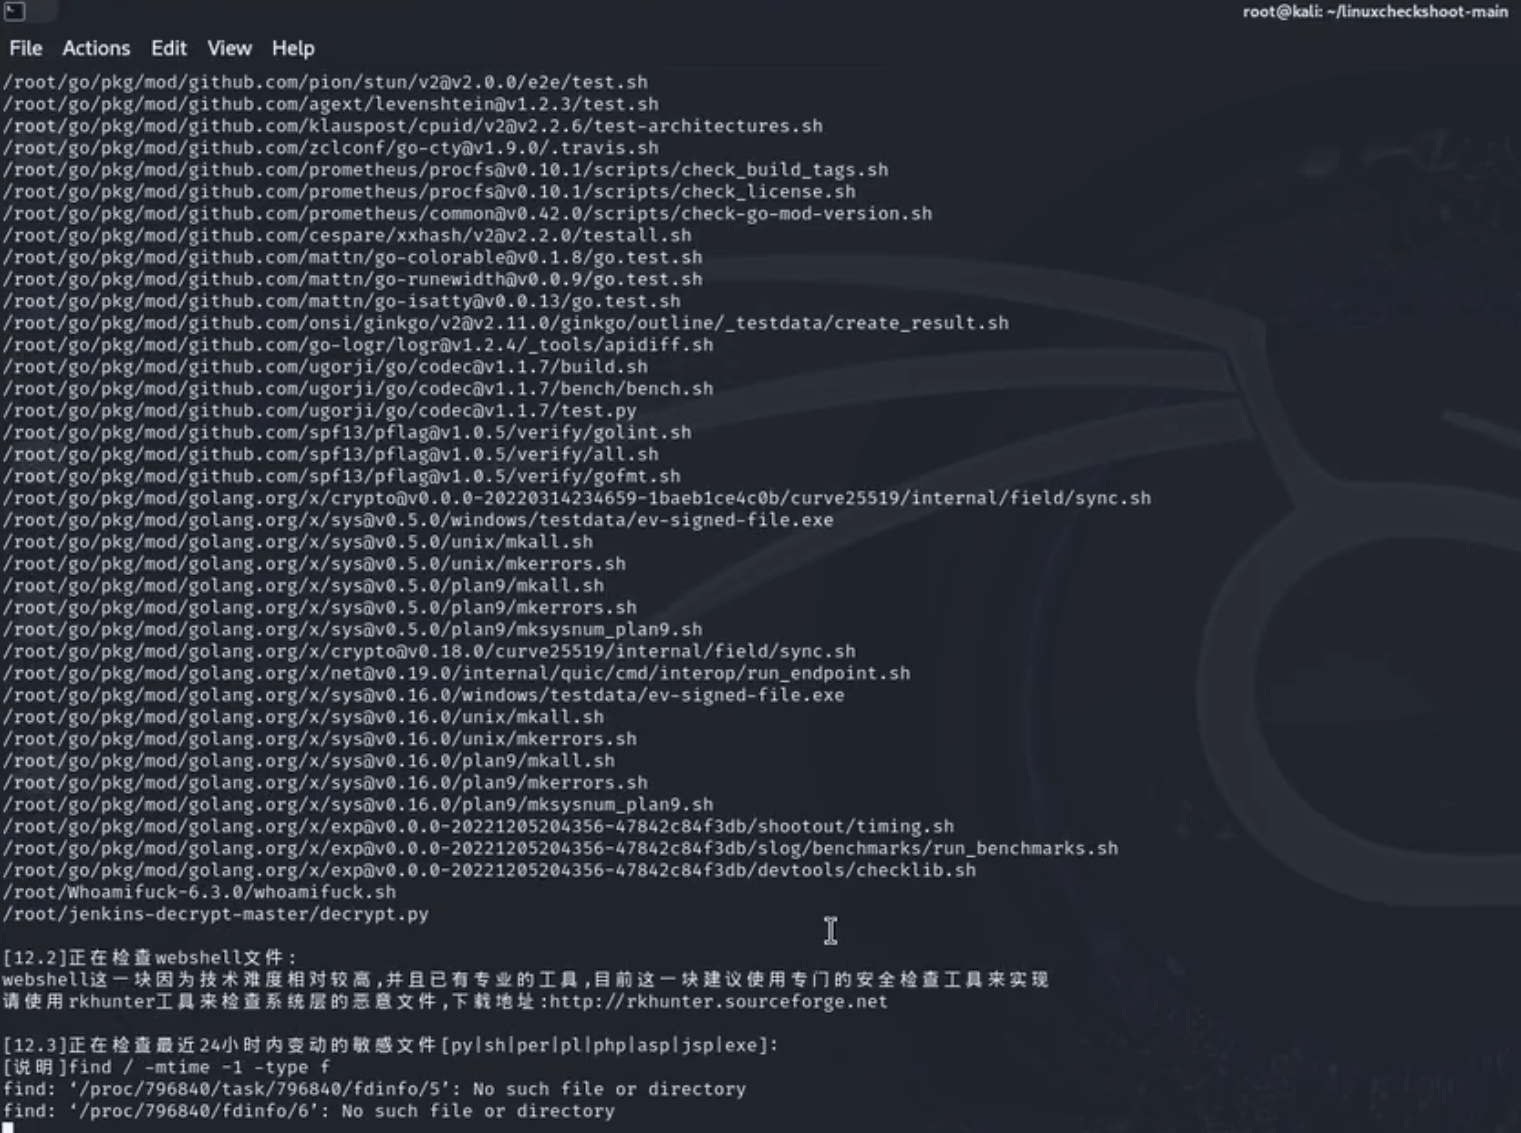Select the prometheus check-go-mod-version.sh line

click(468, 214)
